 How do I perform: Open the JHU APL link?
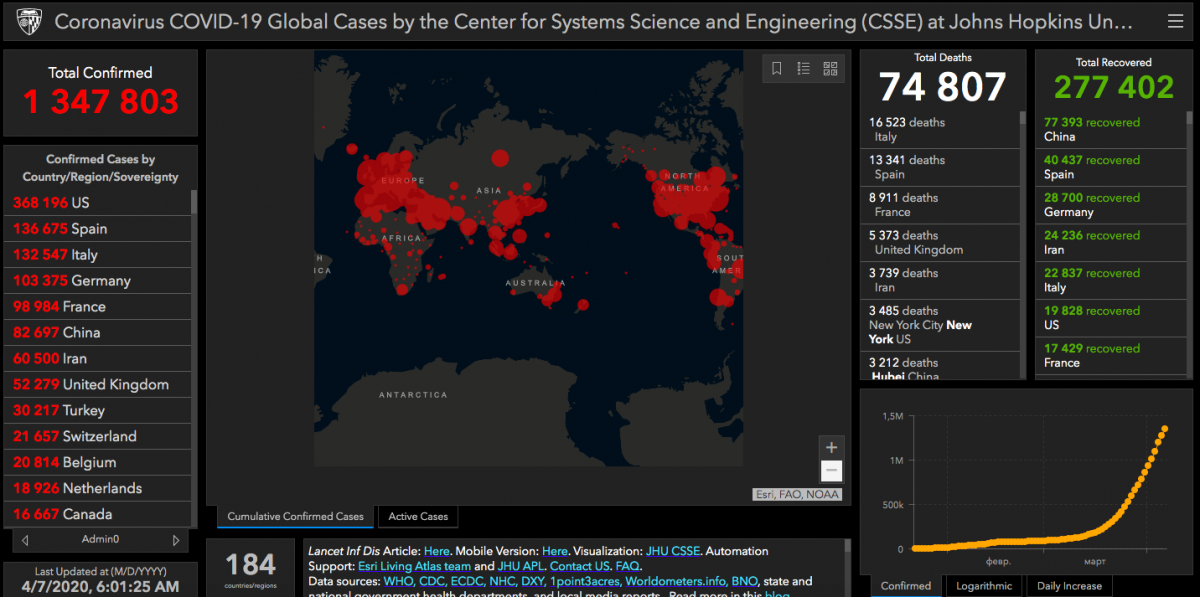point(520,566)
